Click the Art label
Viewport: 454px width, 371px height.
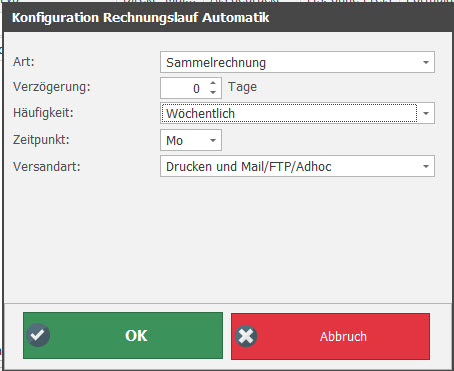[24, 62]
